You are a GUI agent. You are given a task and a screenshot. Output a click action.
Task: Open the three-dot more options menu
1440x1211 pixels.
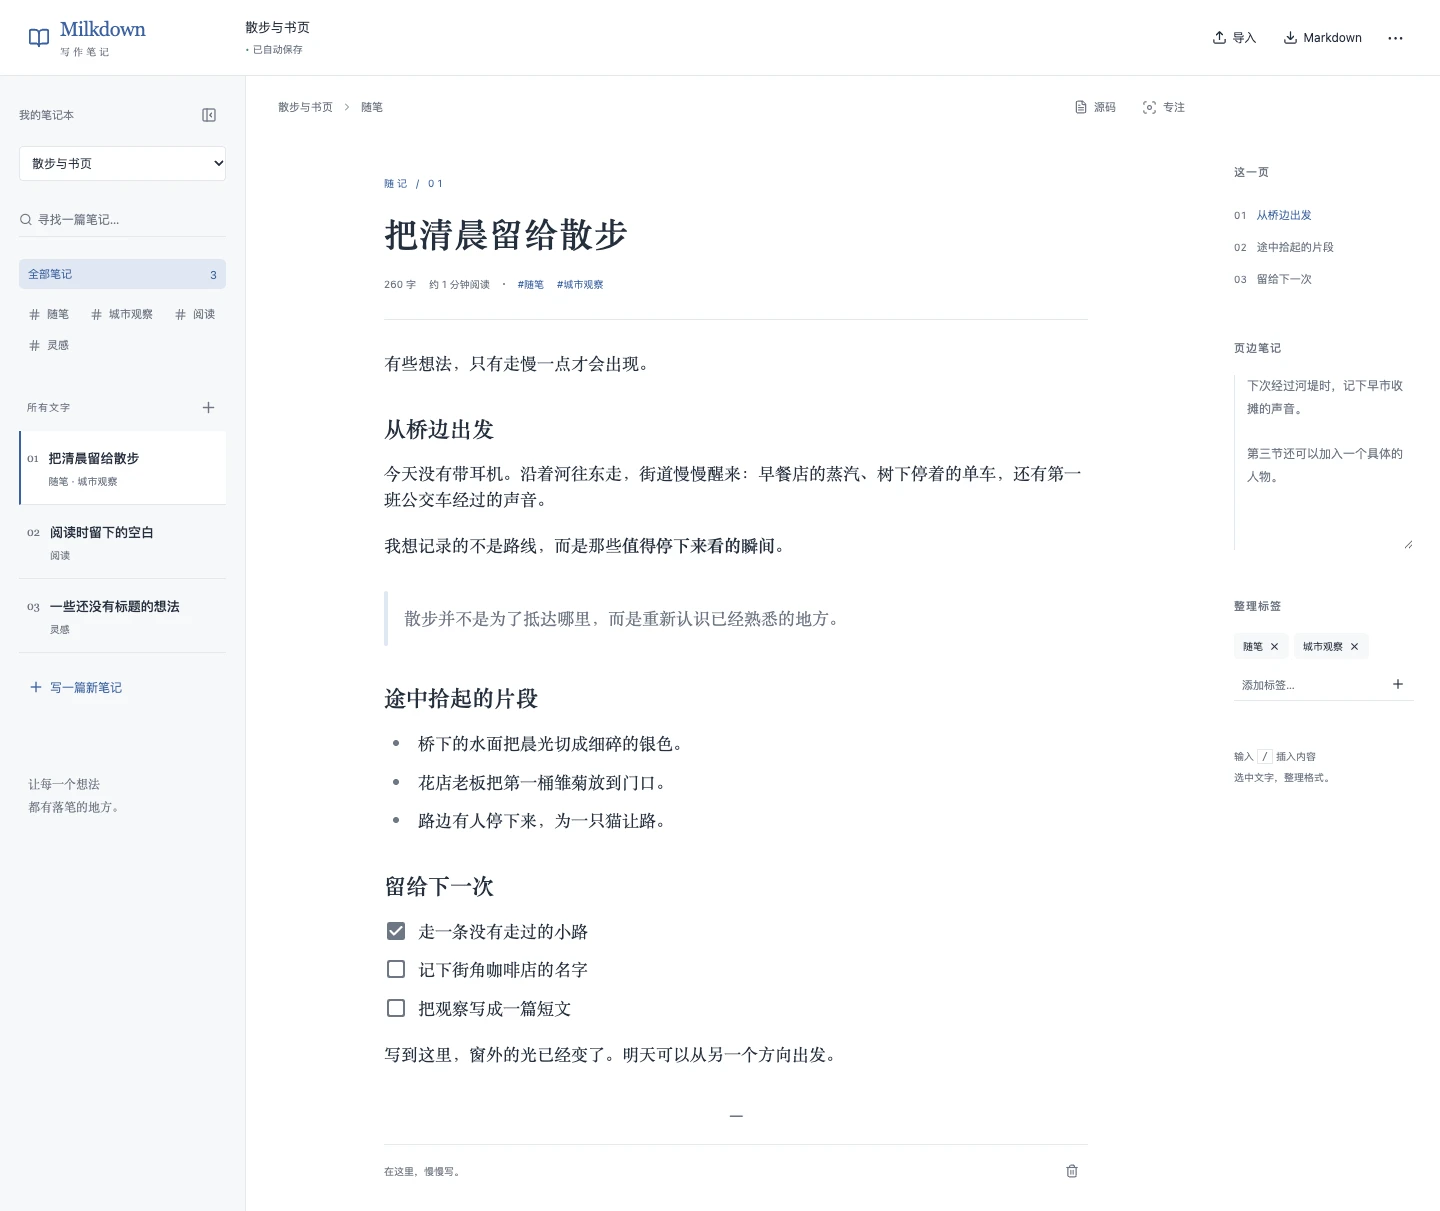pyautogui.click(x=1395, y=38)
